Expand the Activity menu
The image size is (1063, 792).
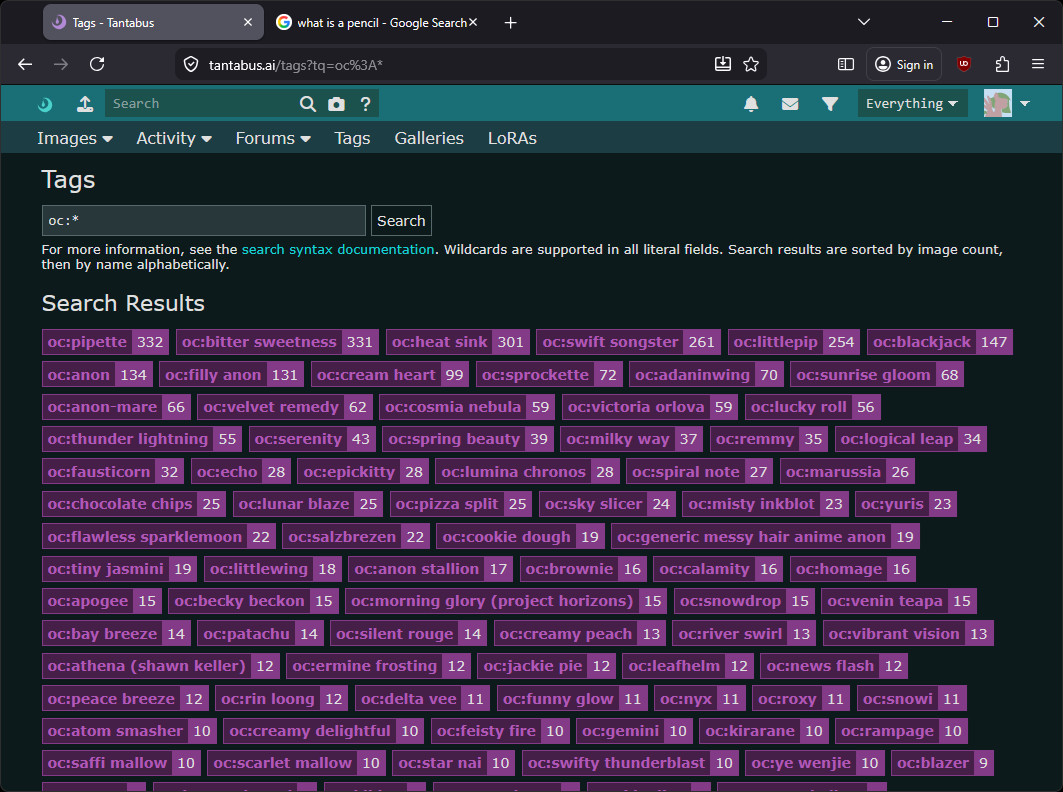174,138
